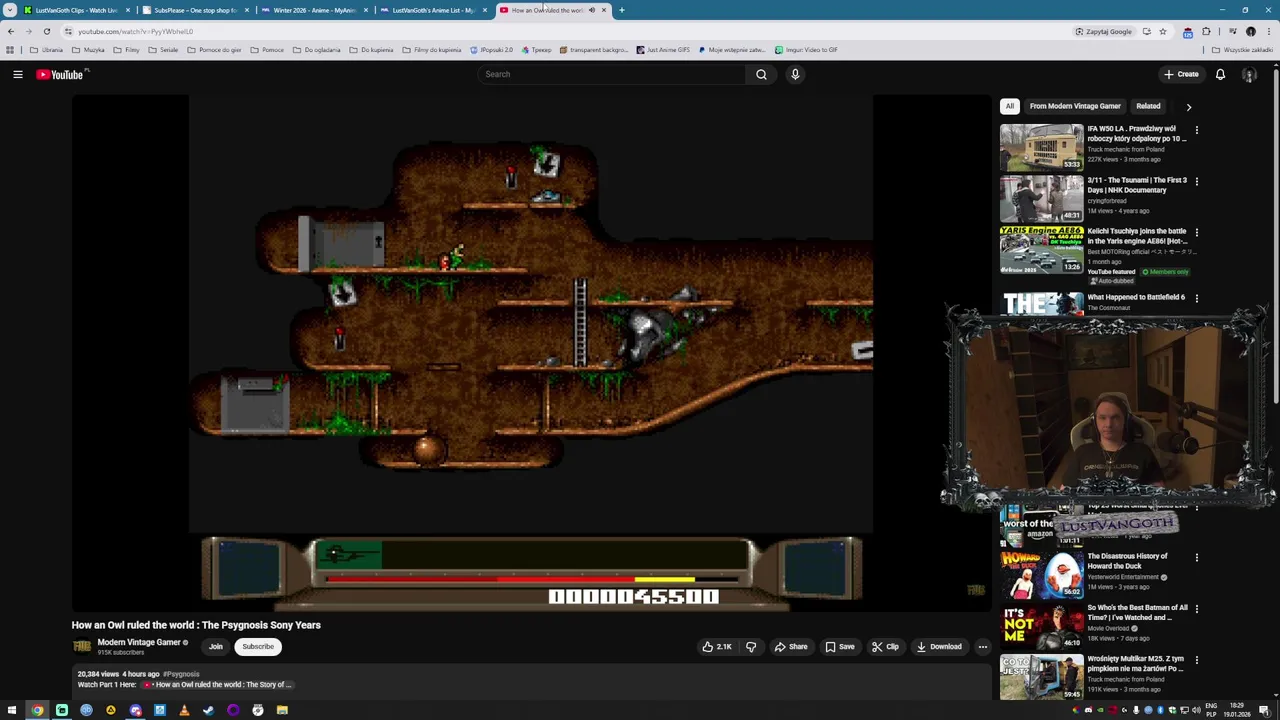This screenshot has height=720, width=1280.
Task: Open 3/11 Tsunami NHK documentary thumbnail
Action: click(1041, 198)
